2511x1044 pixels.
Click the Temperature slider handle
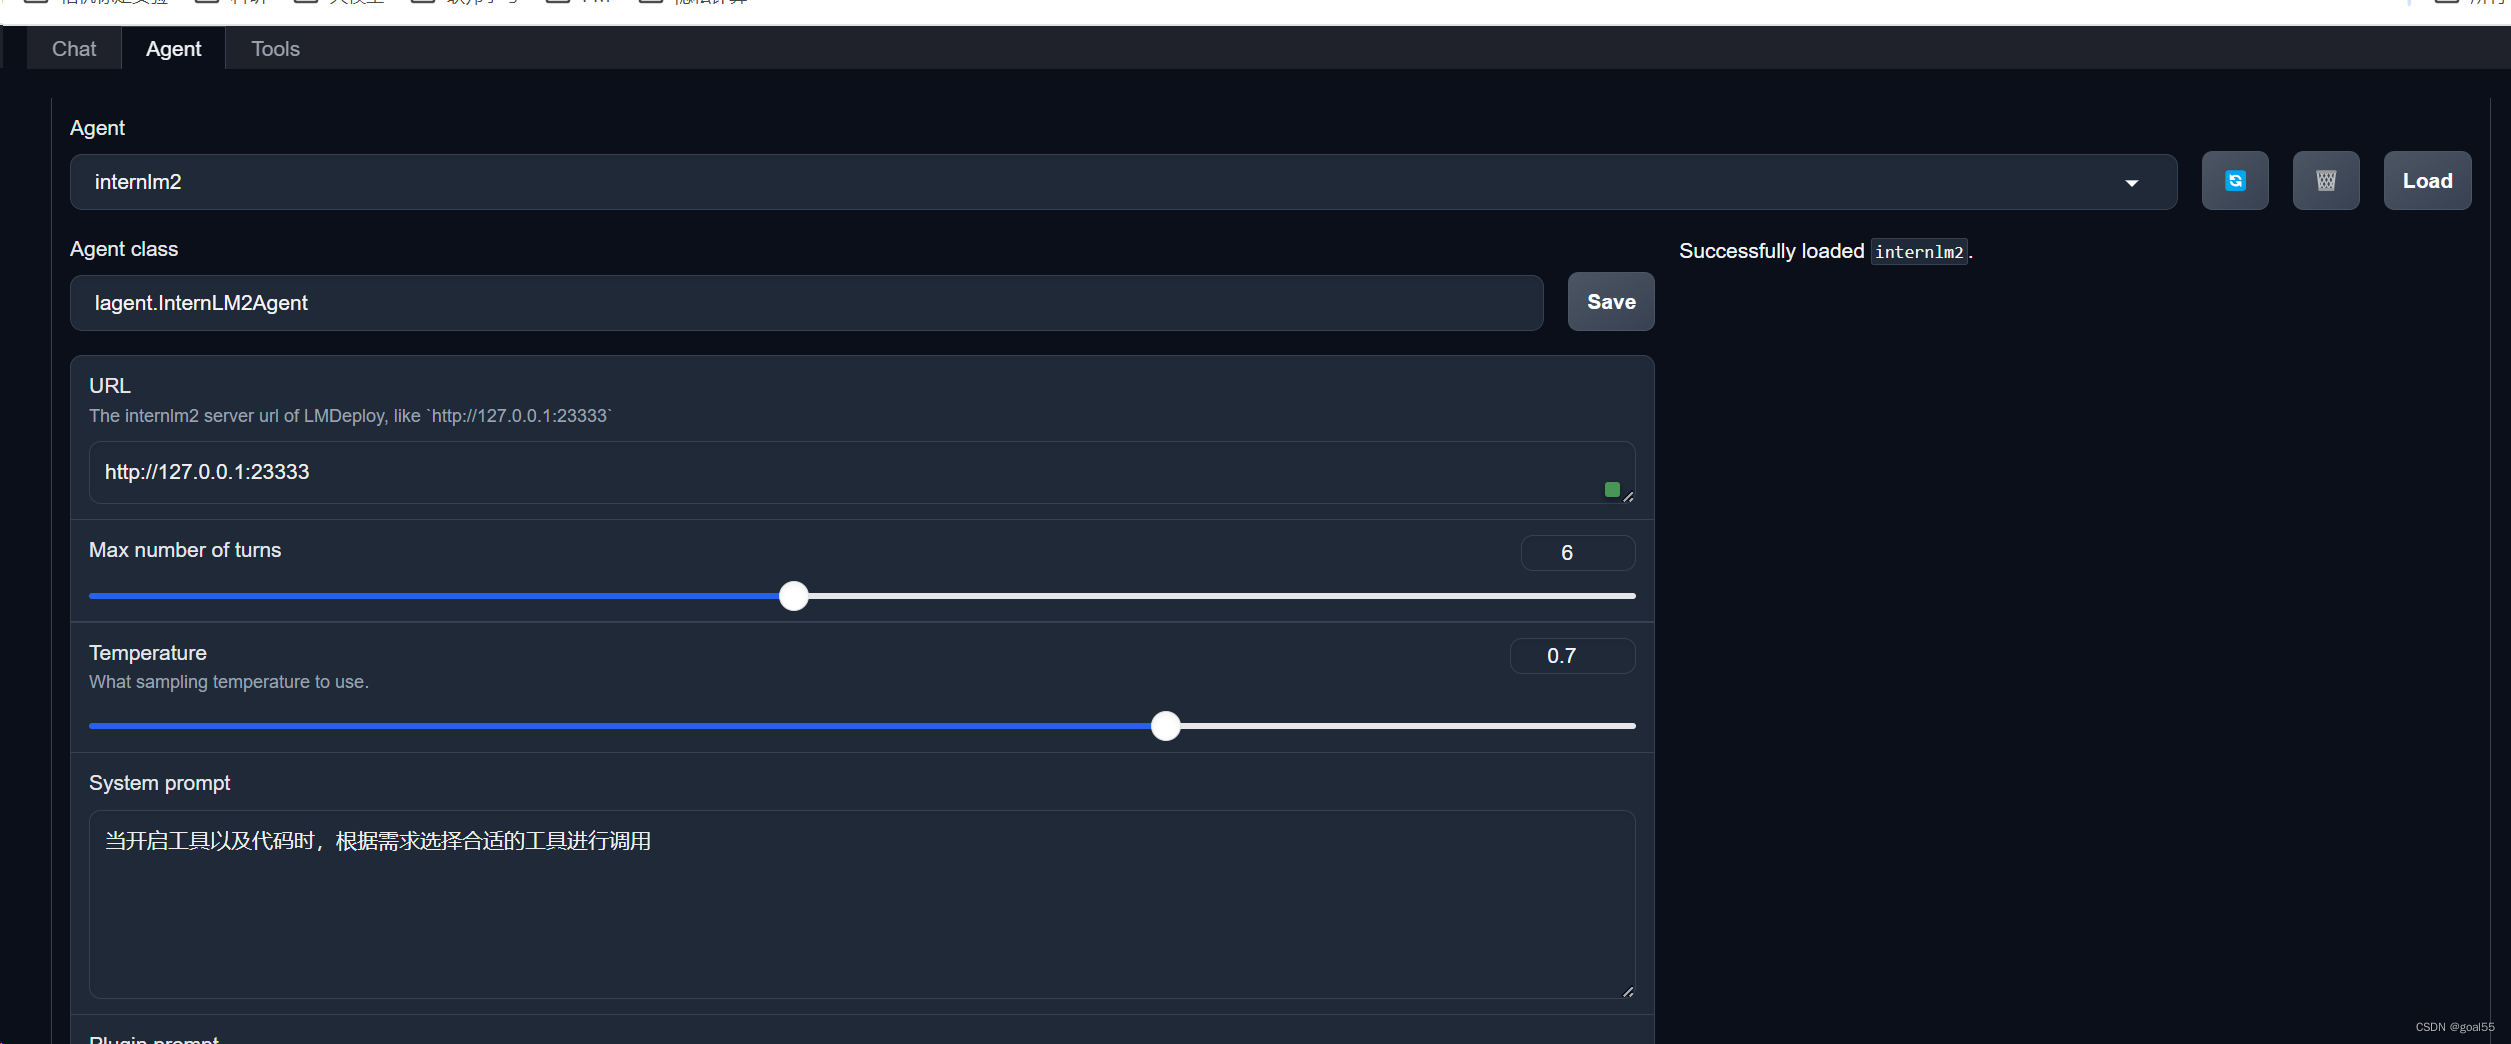click(x=1165, y=726)
